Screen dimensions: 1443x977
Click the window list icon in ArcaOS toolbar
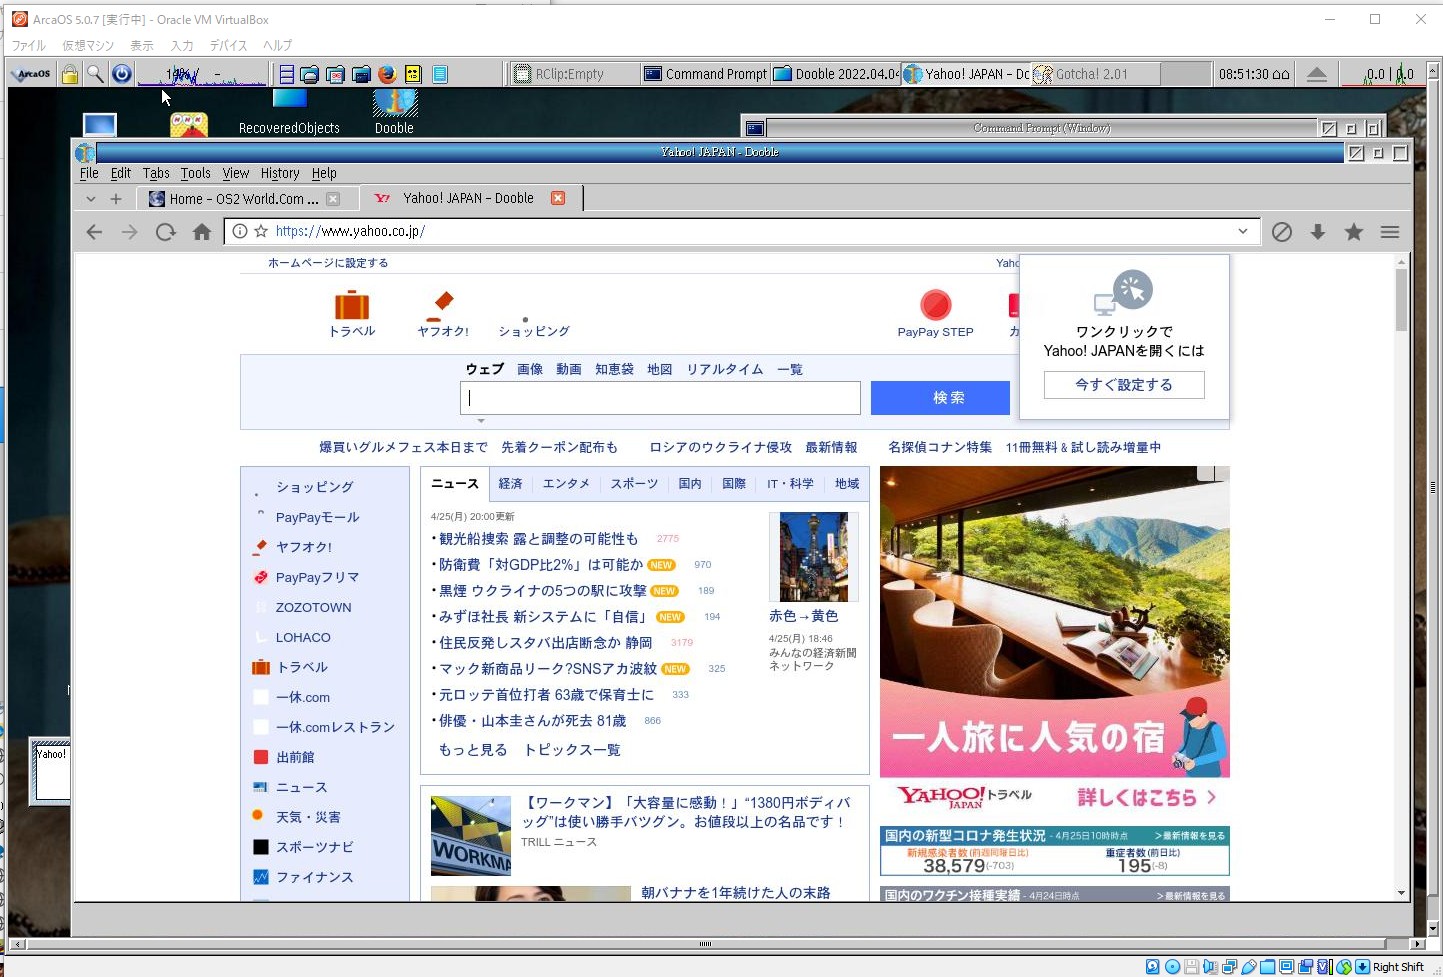286,74
